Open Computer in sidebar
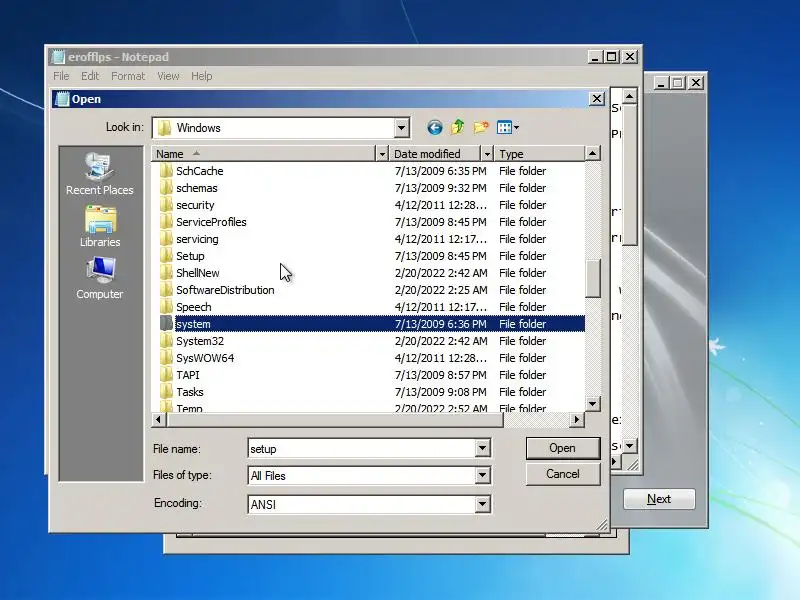This screenshot has width=800, height=600. click(x=99, y=279)
